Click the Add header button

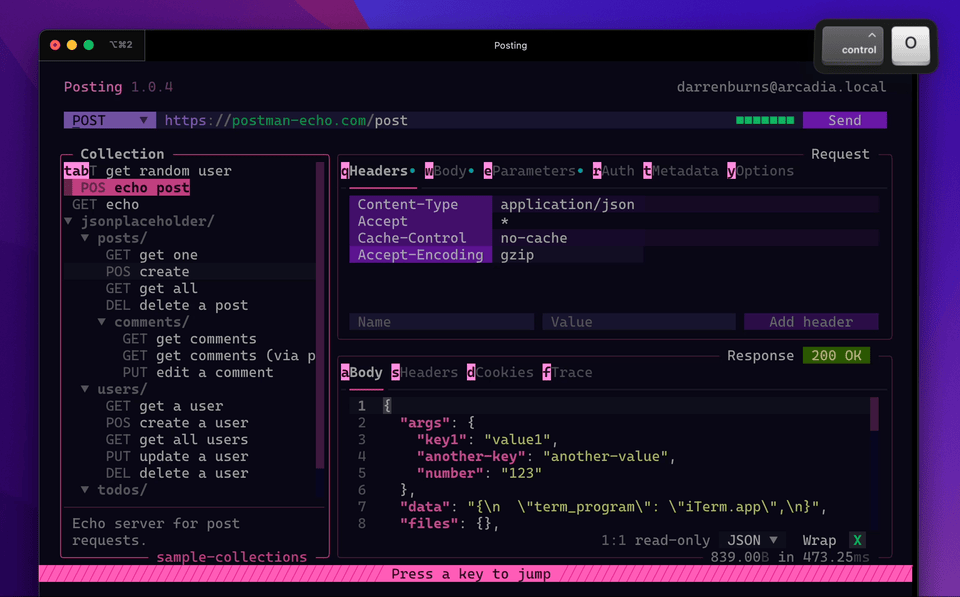(x=811, y=322)
